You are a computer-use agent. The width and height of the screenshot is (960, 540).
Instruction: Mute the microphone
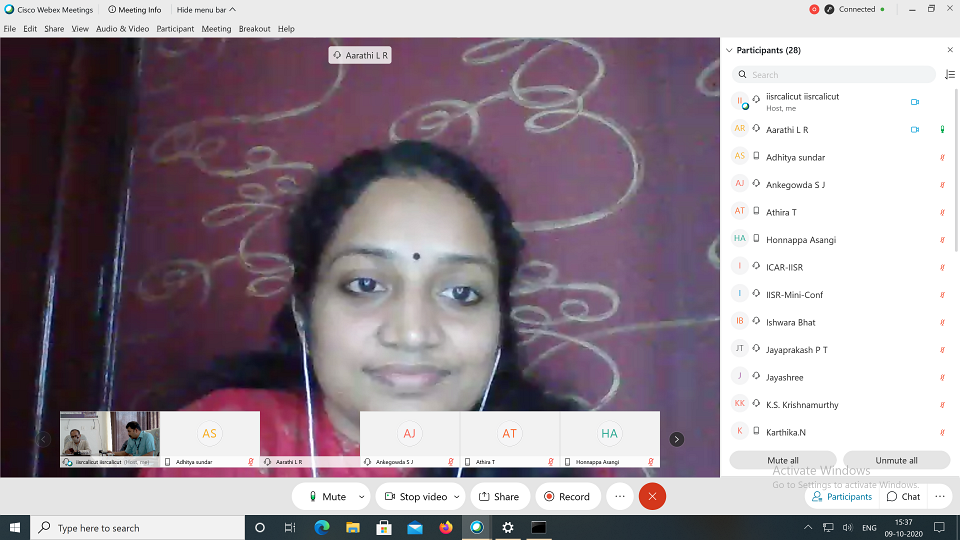[326, 496]
